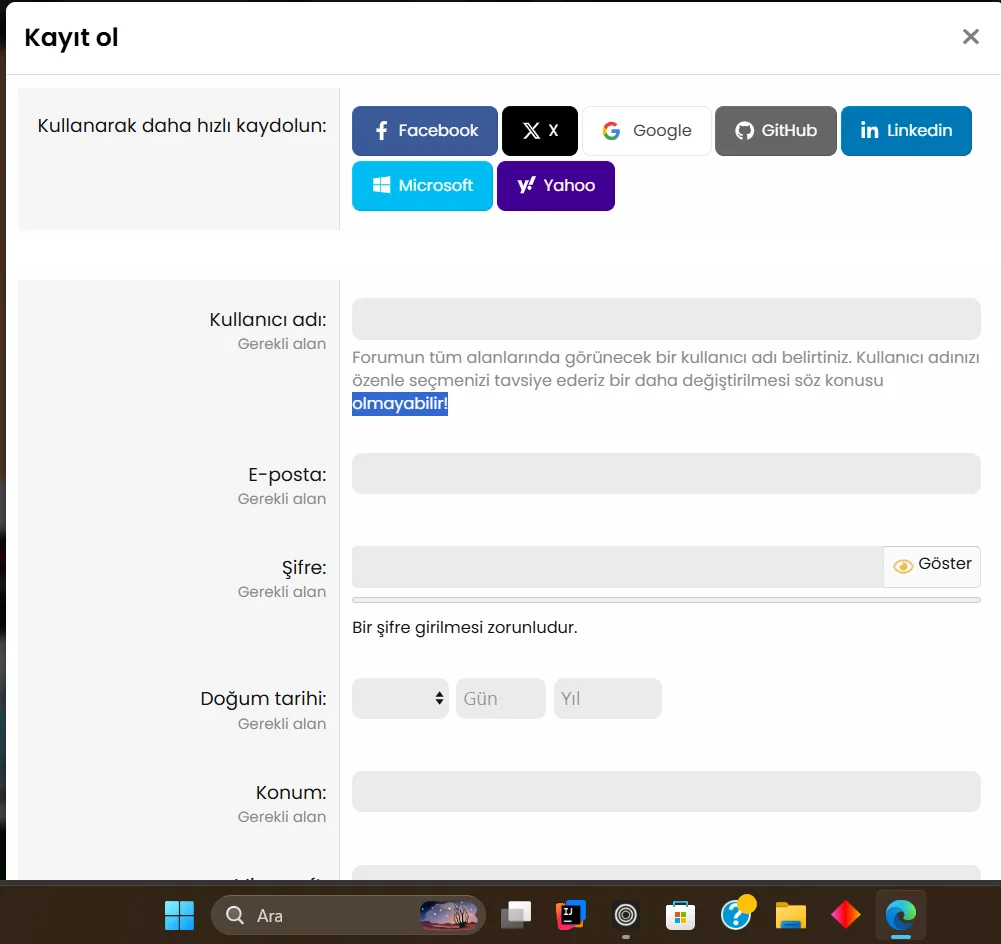The width and height of the screenshot is (1001, 944).
Task: Click the "E-posta:" label
Action: tap(287, 474)
